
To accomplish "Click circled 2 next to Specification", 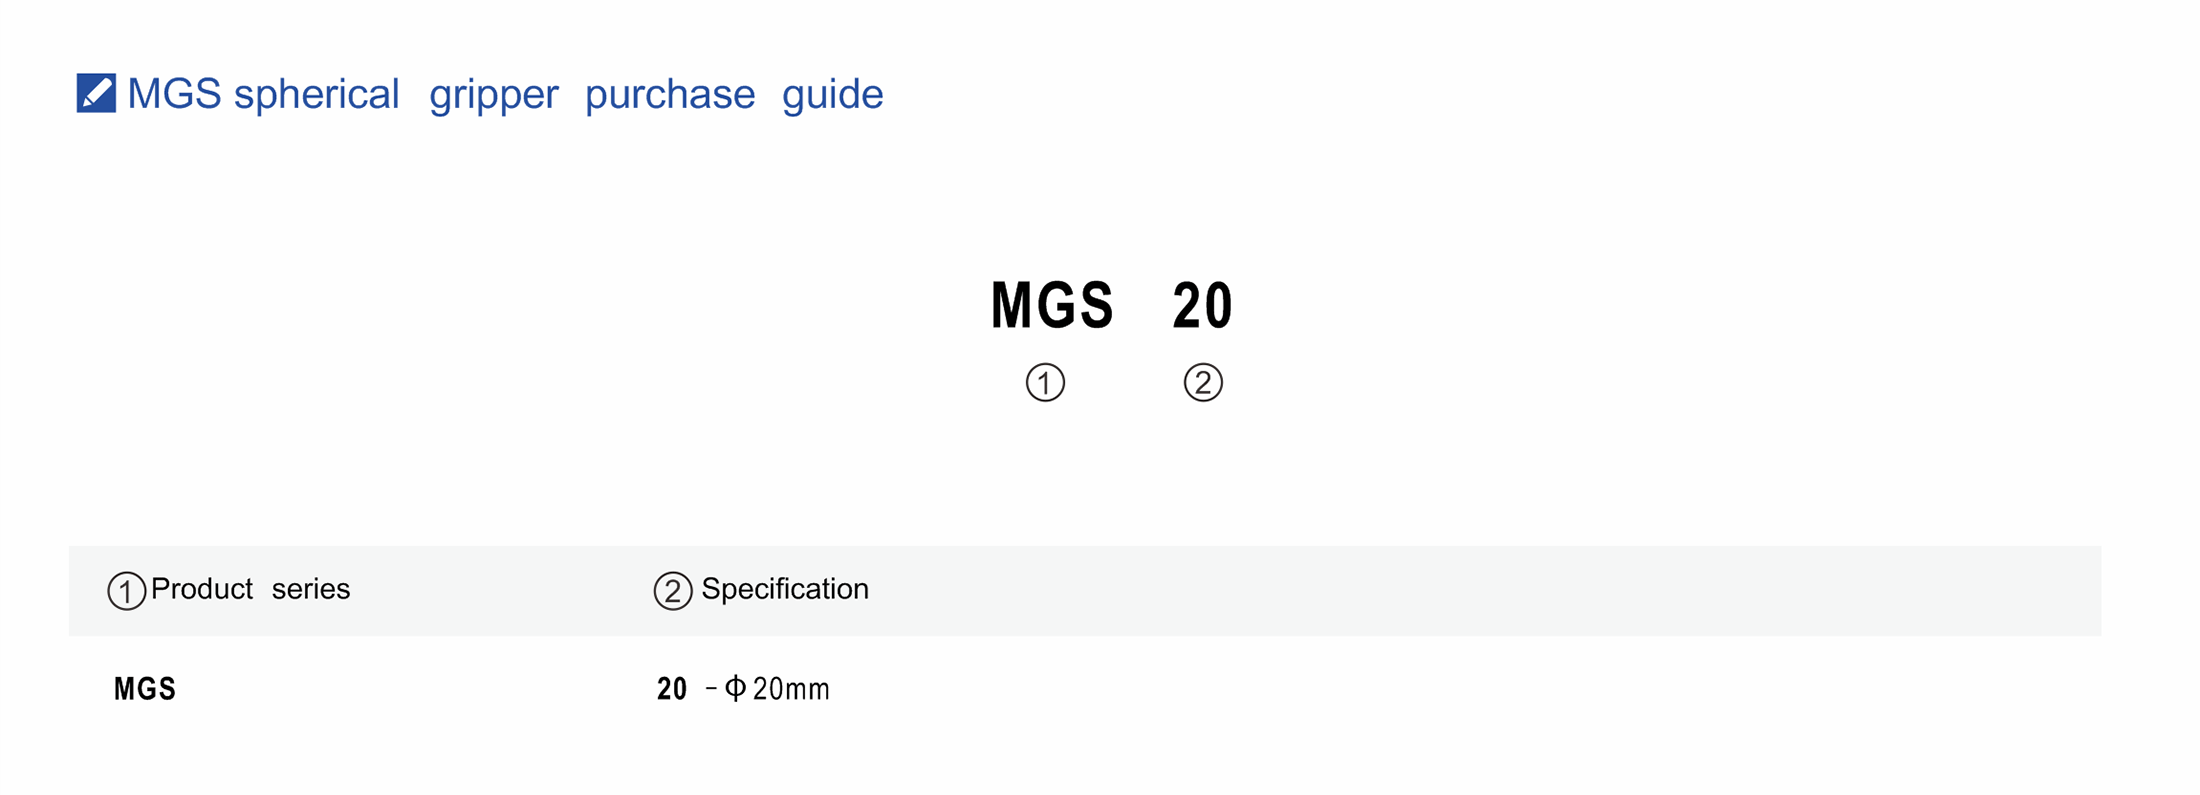I will [x=673, y=590].
